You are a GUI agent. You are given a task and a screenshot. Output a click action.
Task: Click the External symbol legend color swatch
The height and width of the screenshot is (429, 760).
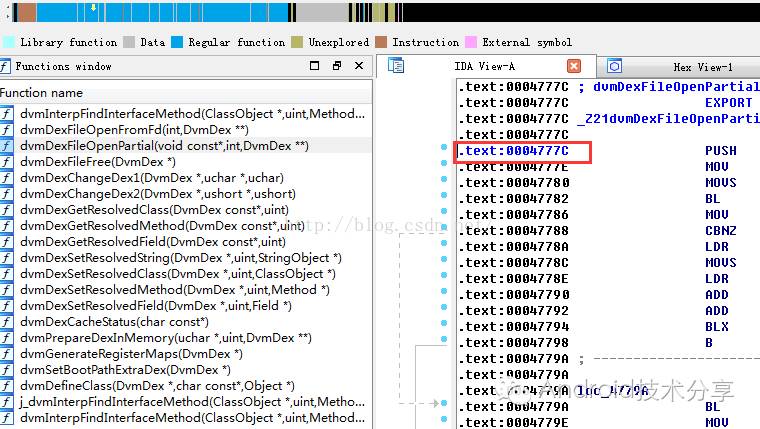(471, 42)
